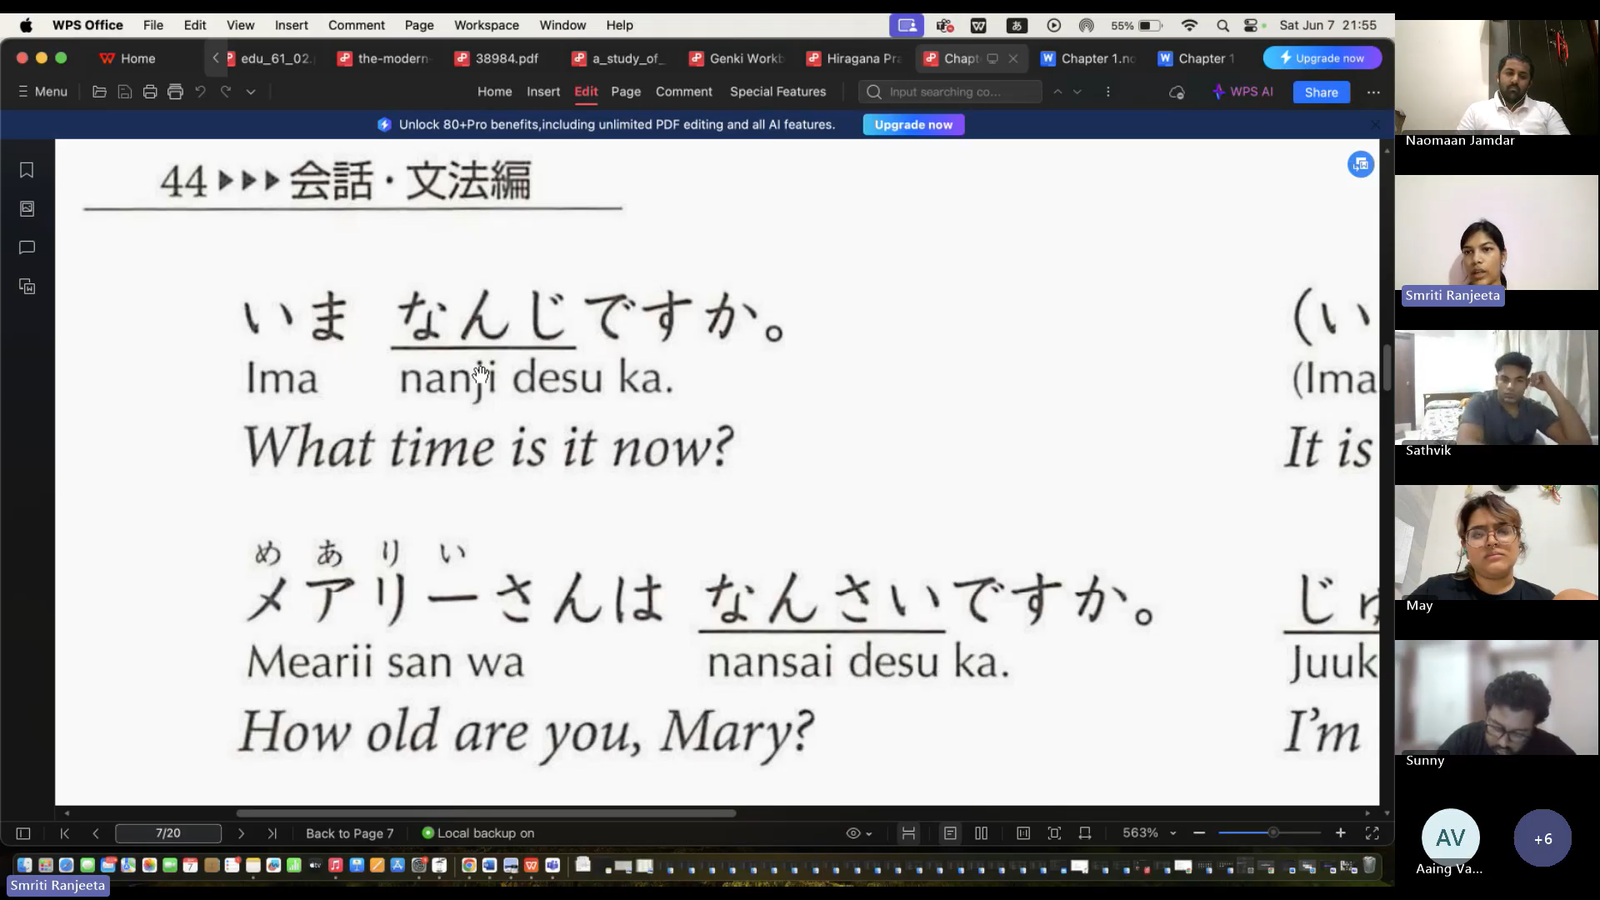Image resolution: width=1600 pixels, height=900 pixels.
Task: Open the eye protection mode dropdown
Action: (859, 833)
